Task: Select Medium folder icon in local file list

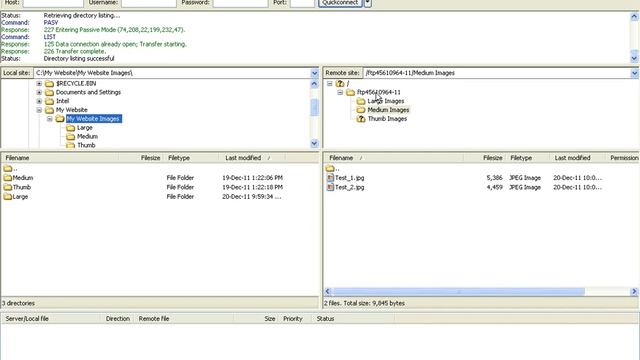Action: click(7, 178)
